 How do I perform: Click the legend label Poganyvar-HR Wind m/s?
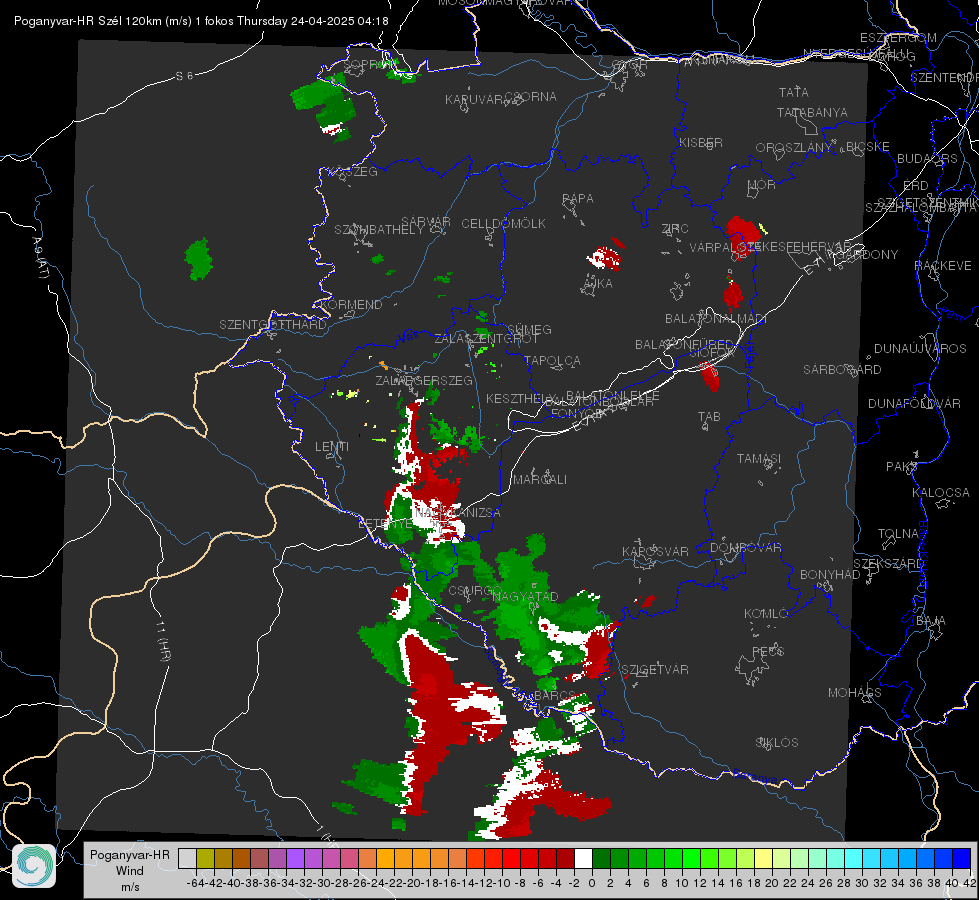[130, 871]
